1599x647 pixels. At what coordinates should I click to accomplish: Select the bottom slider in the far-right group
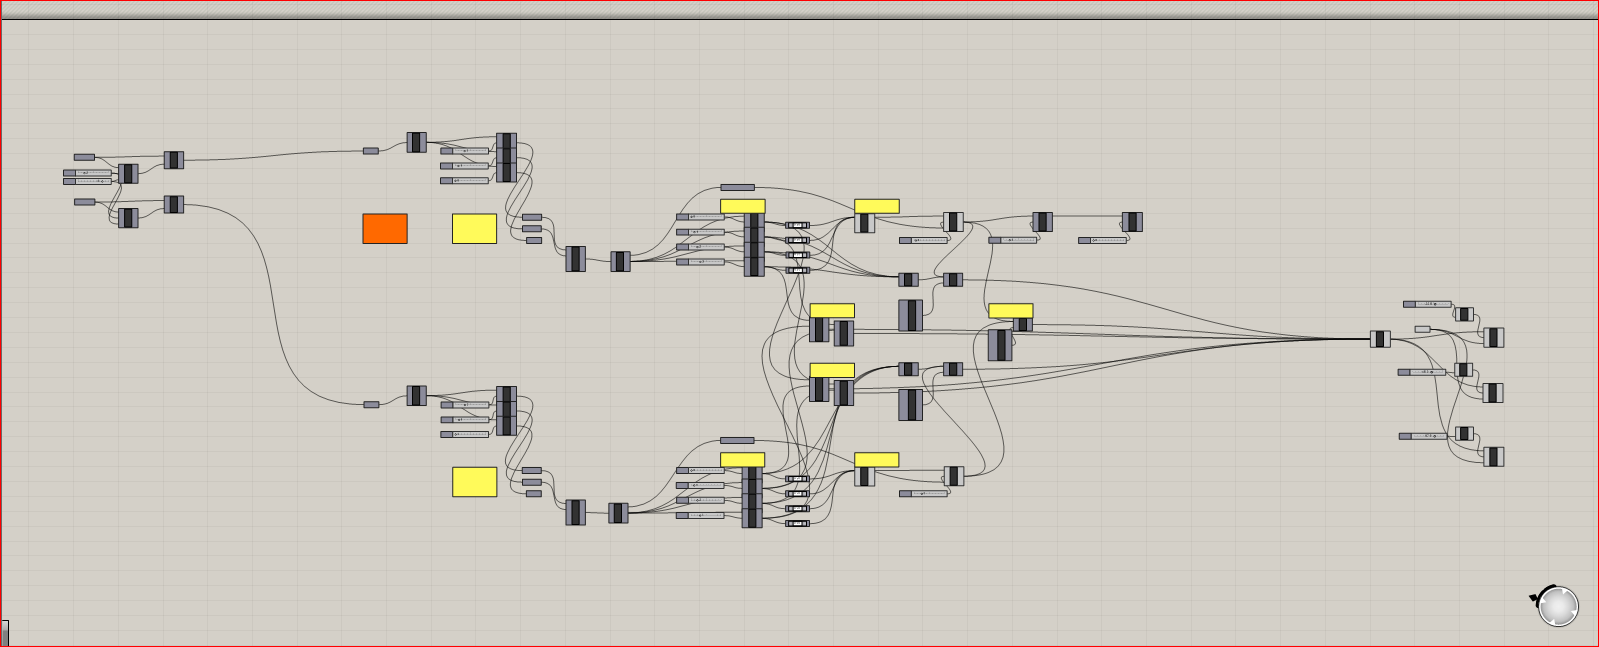[1423, 436]
